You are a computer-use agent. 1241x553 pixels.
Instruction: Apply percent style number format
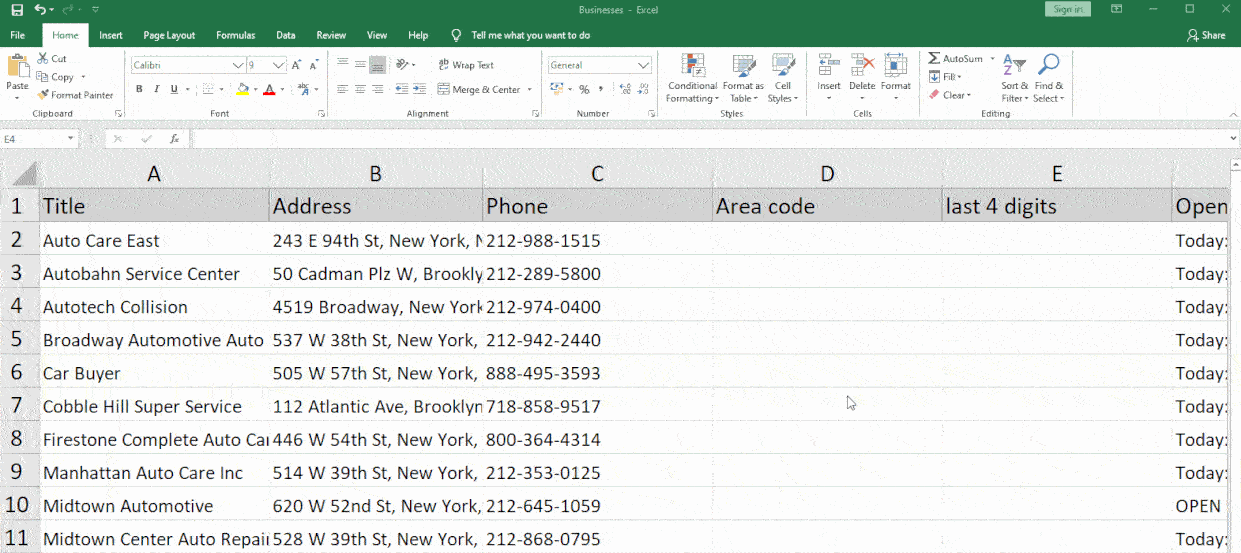coord(584,89)
